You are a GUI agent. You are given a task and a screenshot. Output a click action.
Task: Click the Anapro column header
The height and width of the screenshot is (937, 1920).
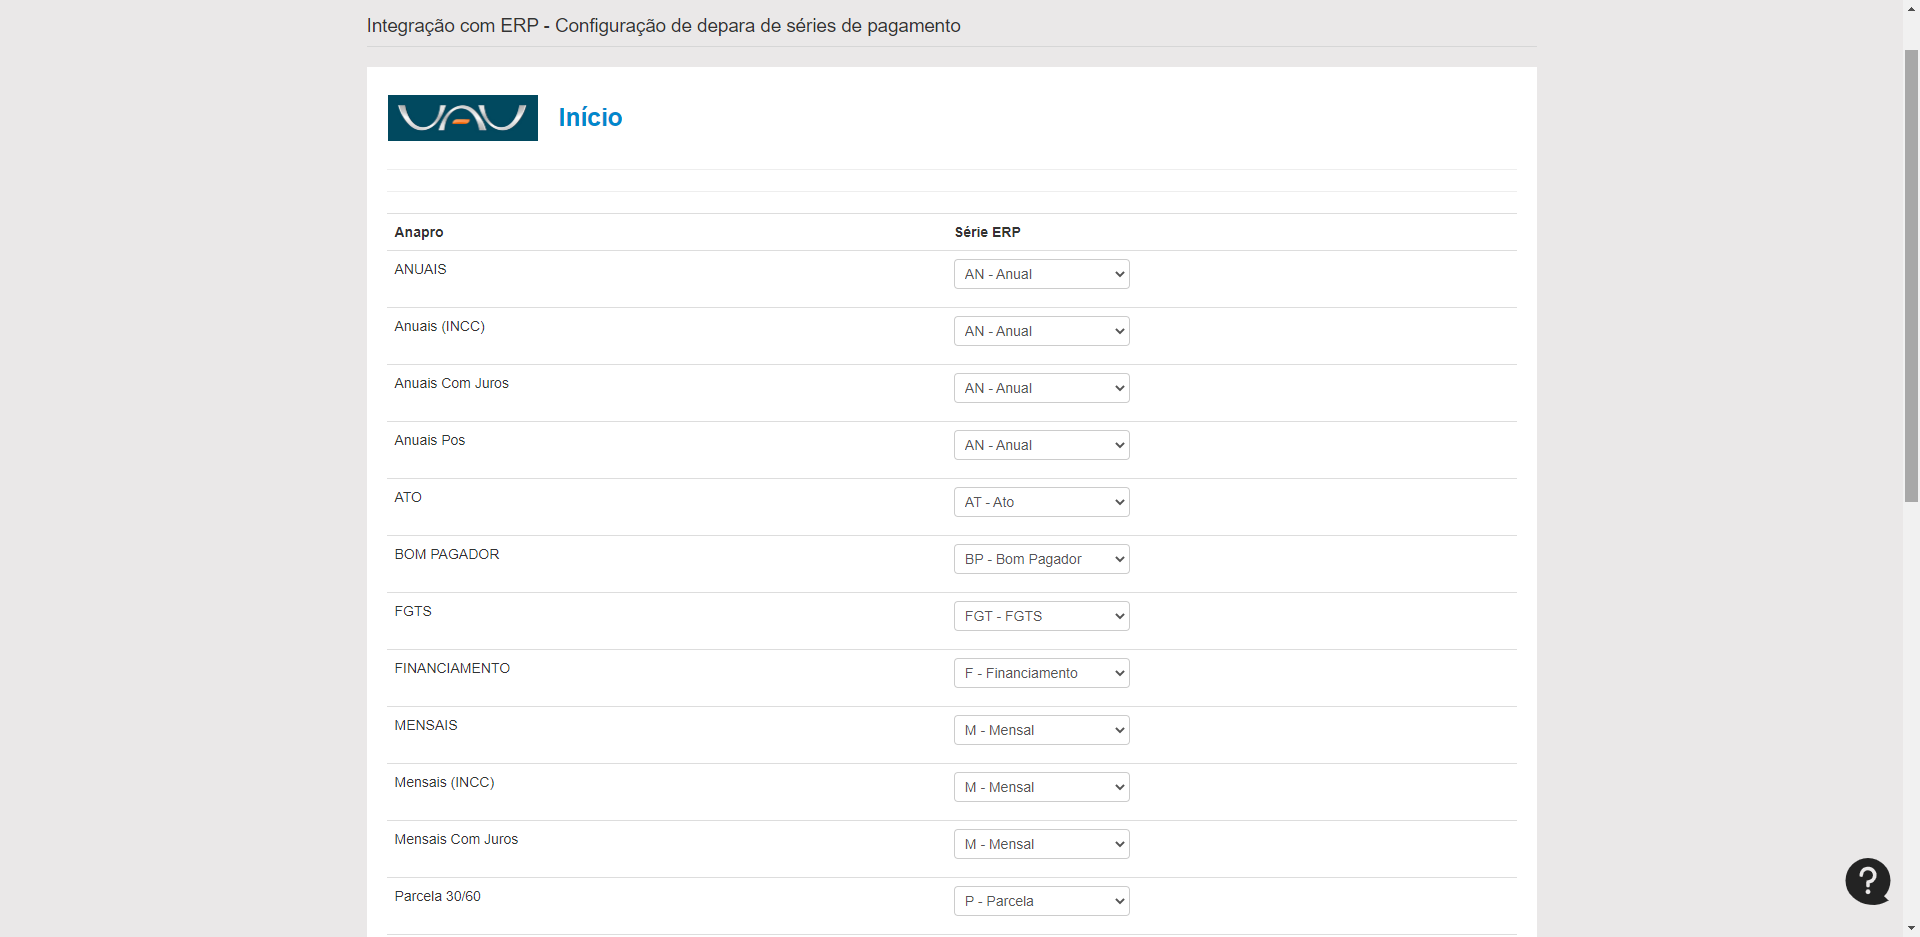[418, 232]
